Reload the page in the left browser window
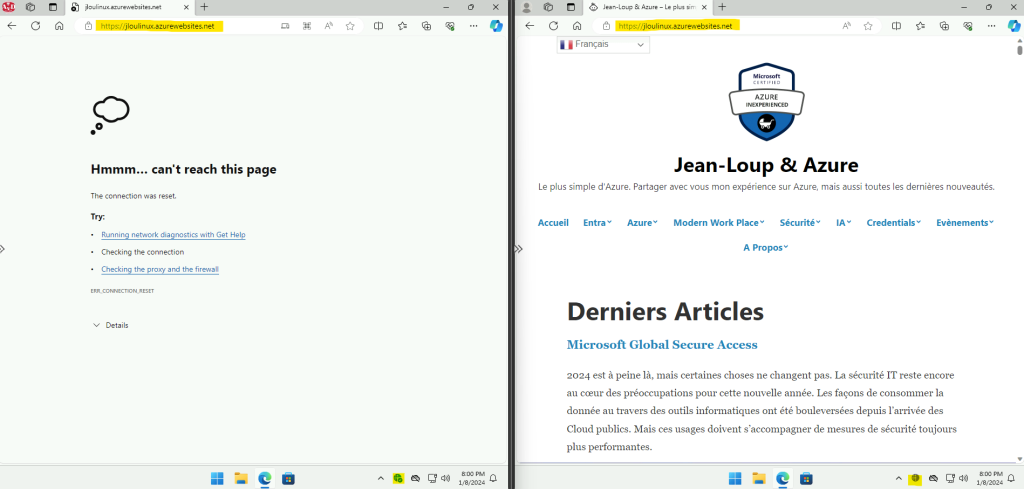The width and height of the screenshot is (1024, 489). tap(35, 26)
